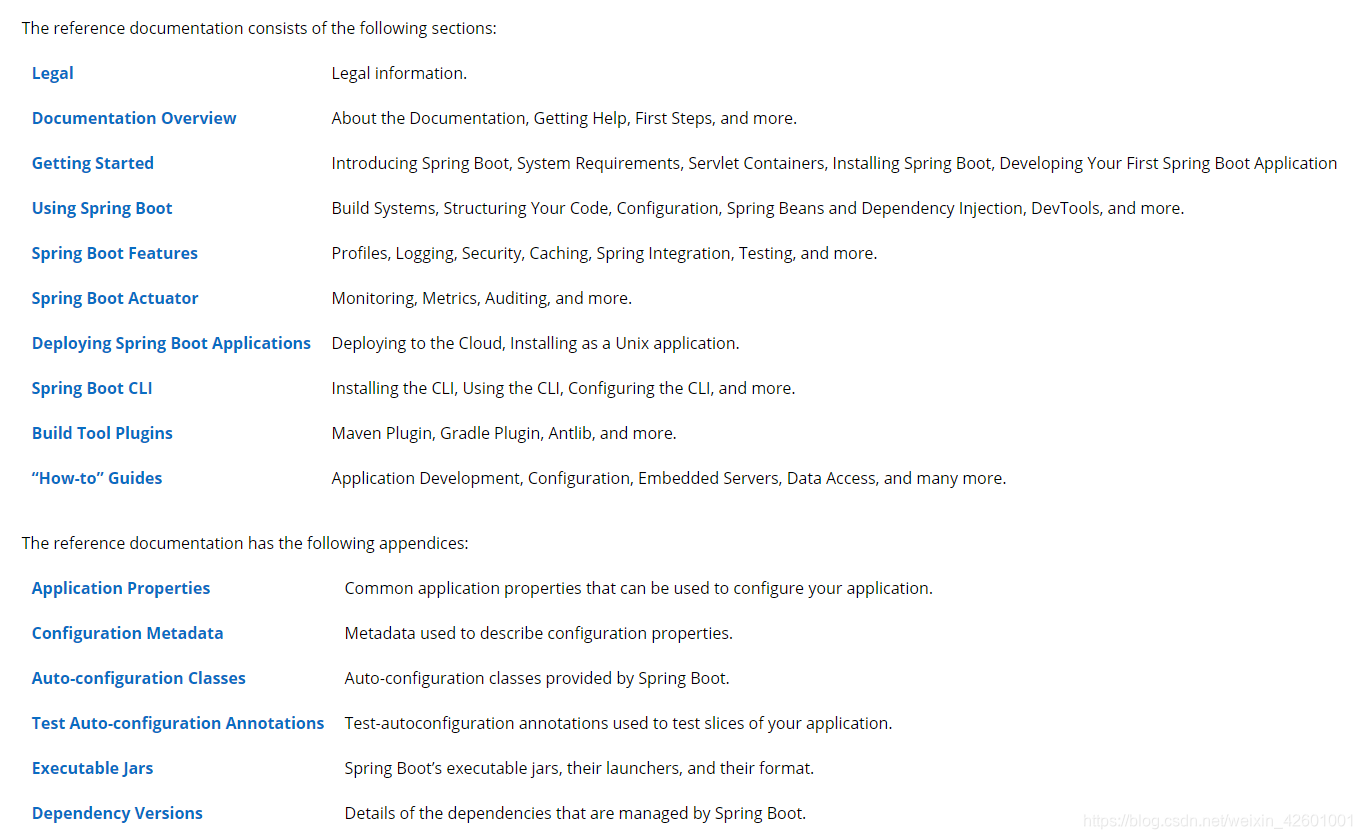The image size is (1362, 839).
Task: Click text "Deploying to the Cloud, Installing as a Unix application."
Action: coord(535,343)
